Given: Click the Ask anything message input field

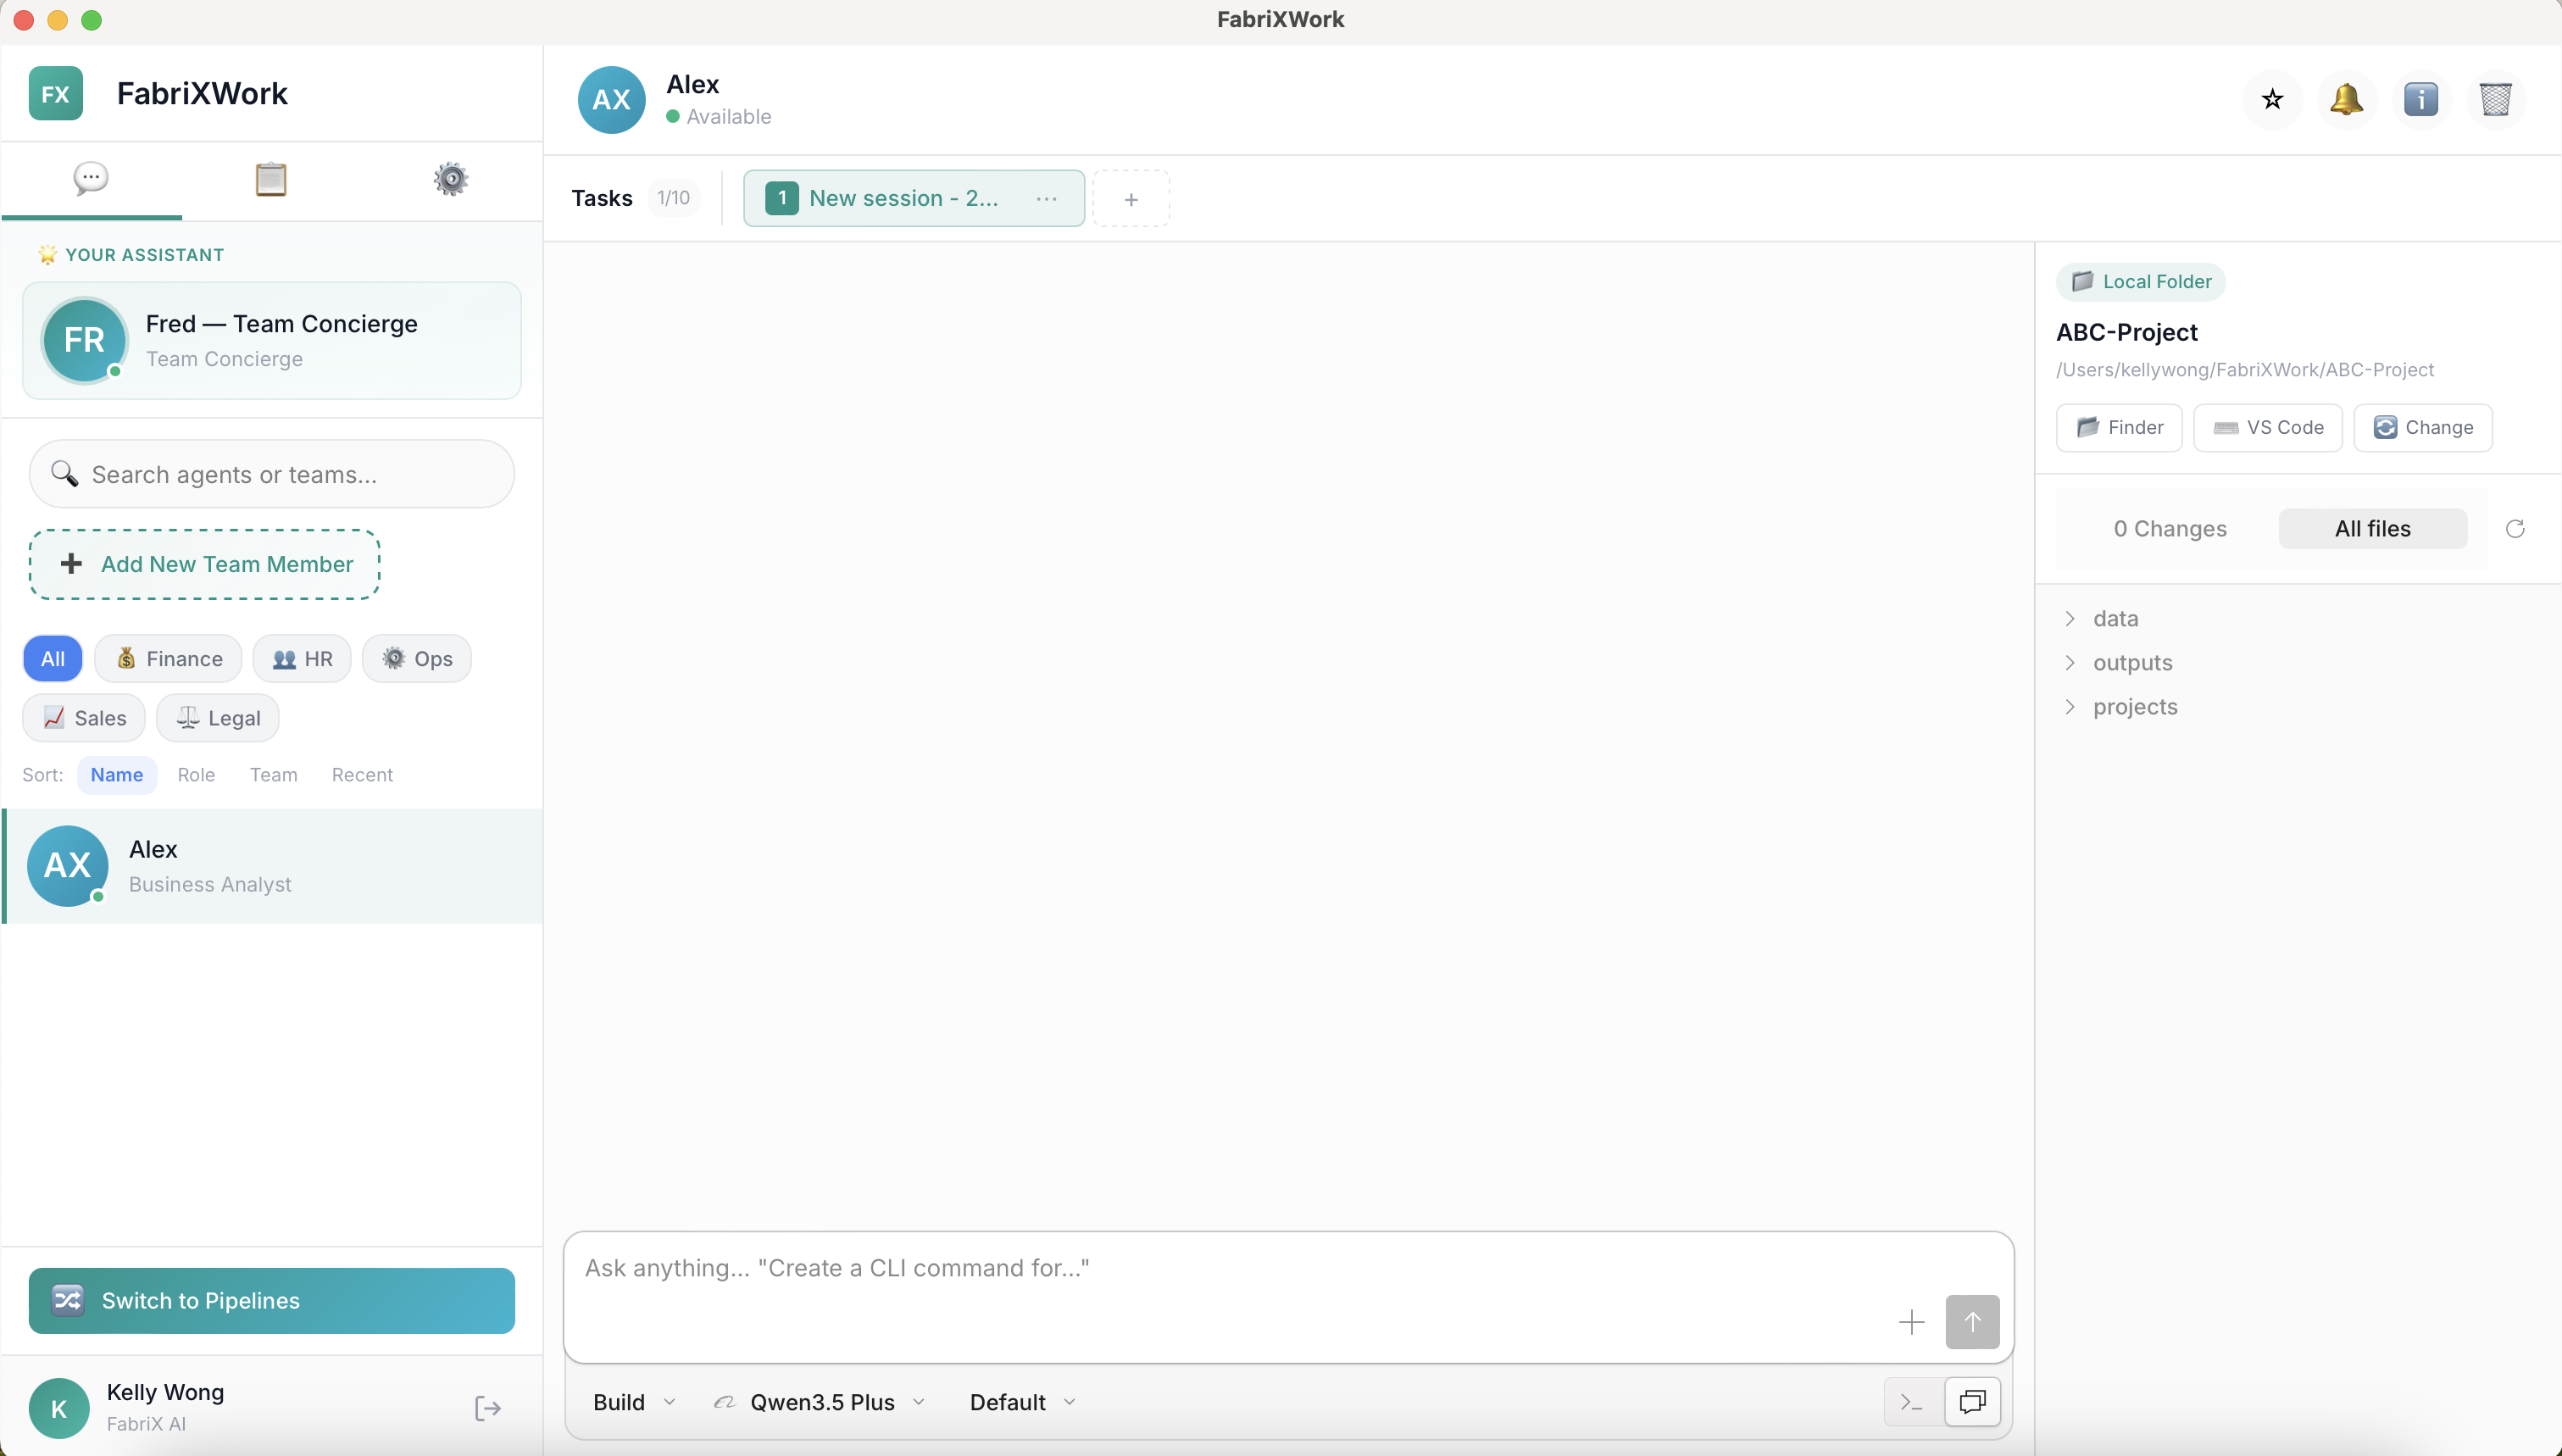Looking at the screenshot, I should pyautogui.click(x=1200, y=1268).
